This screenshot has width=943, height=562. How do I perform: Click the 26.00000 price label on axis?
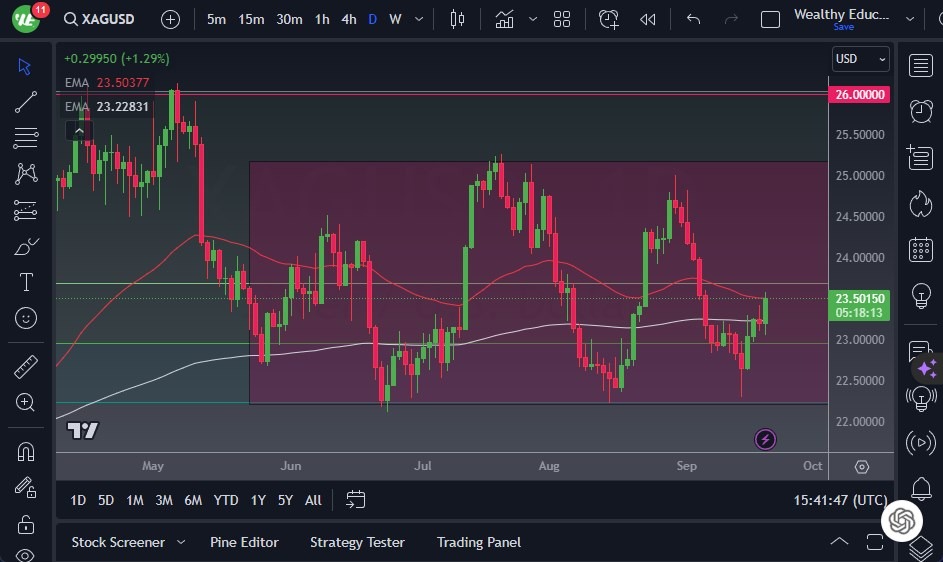click(859, 94)
